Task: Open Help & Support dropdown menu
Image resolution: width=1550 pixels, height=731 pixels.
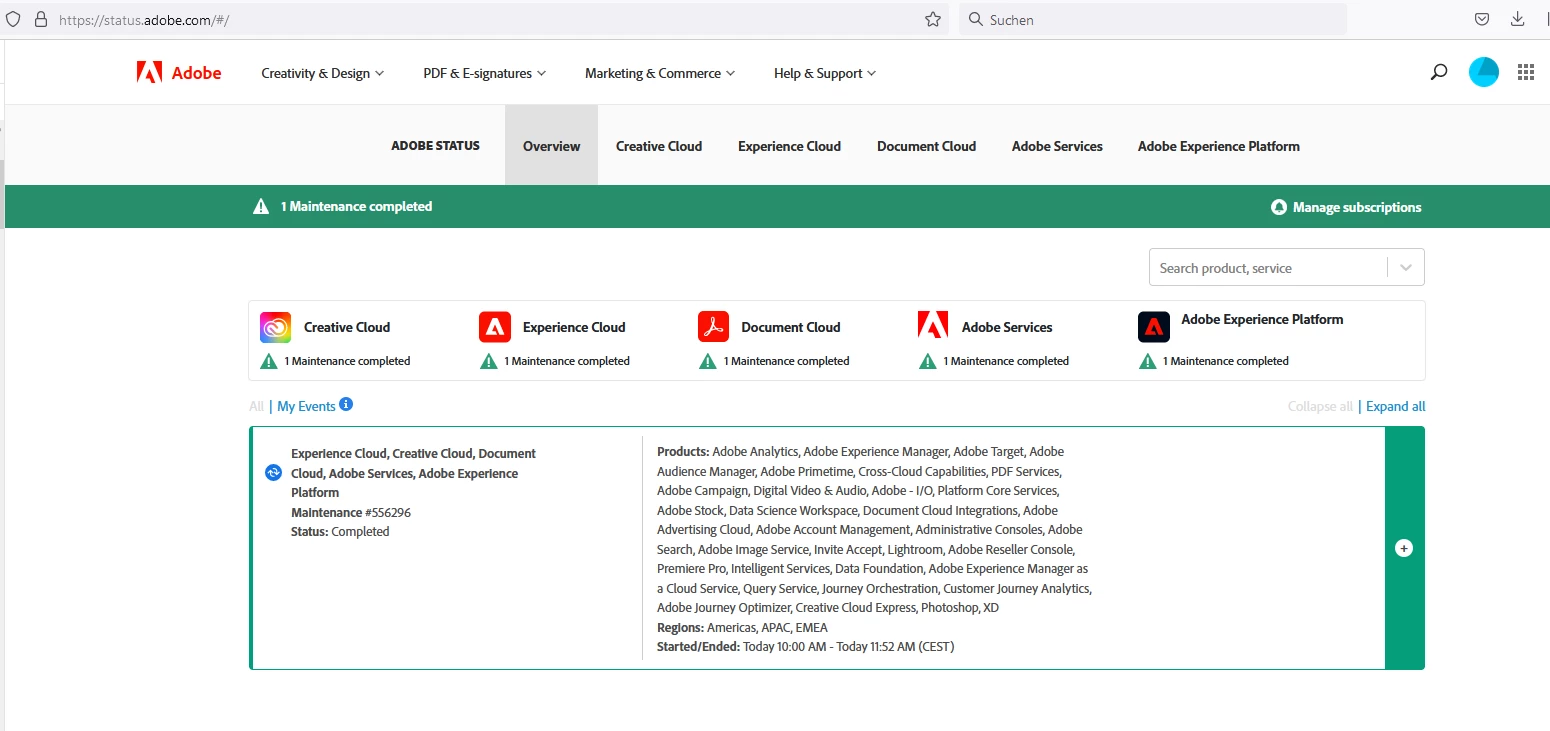Action: click(x=825, y=73)
